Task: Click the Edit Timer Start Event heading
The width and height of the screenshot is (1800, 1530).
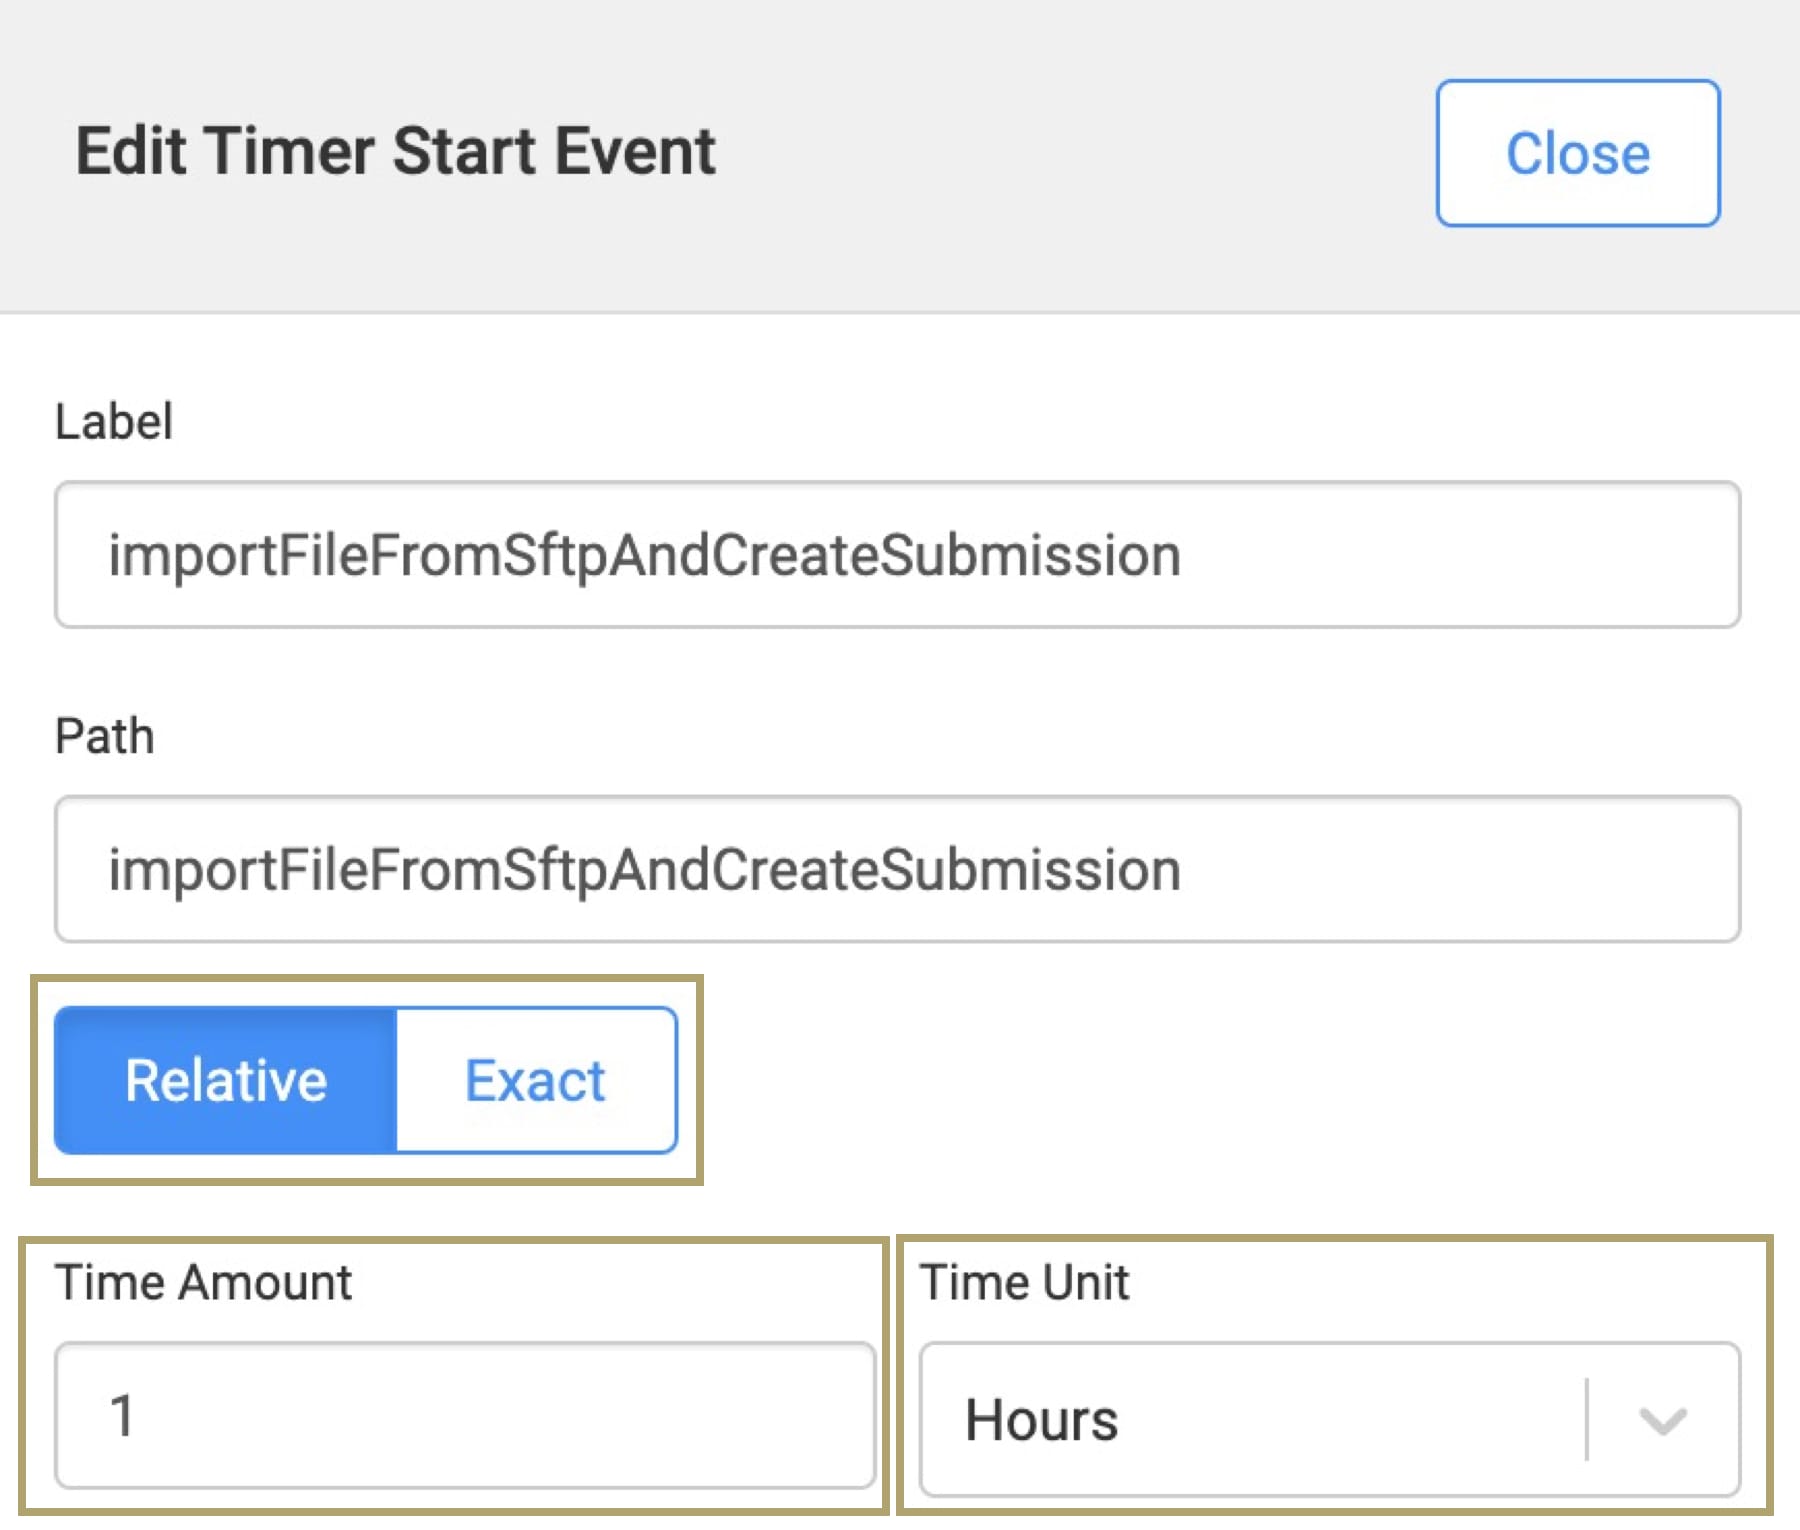Action: (x=396, y=152)
